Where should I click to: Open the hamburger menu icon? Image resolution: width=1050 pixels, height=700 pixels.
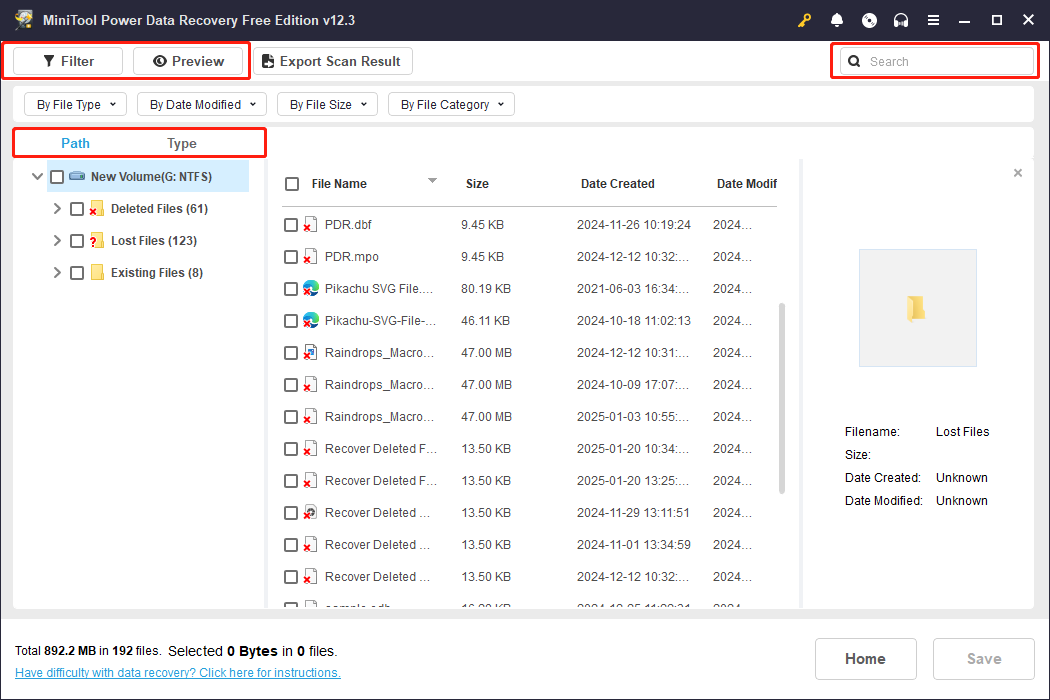[933, 20]
